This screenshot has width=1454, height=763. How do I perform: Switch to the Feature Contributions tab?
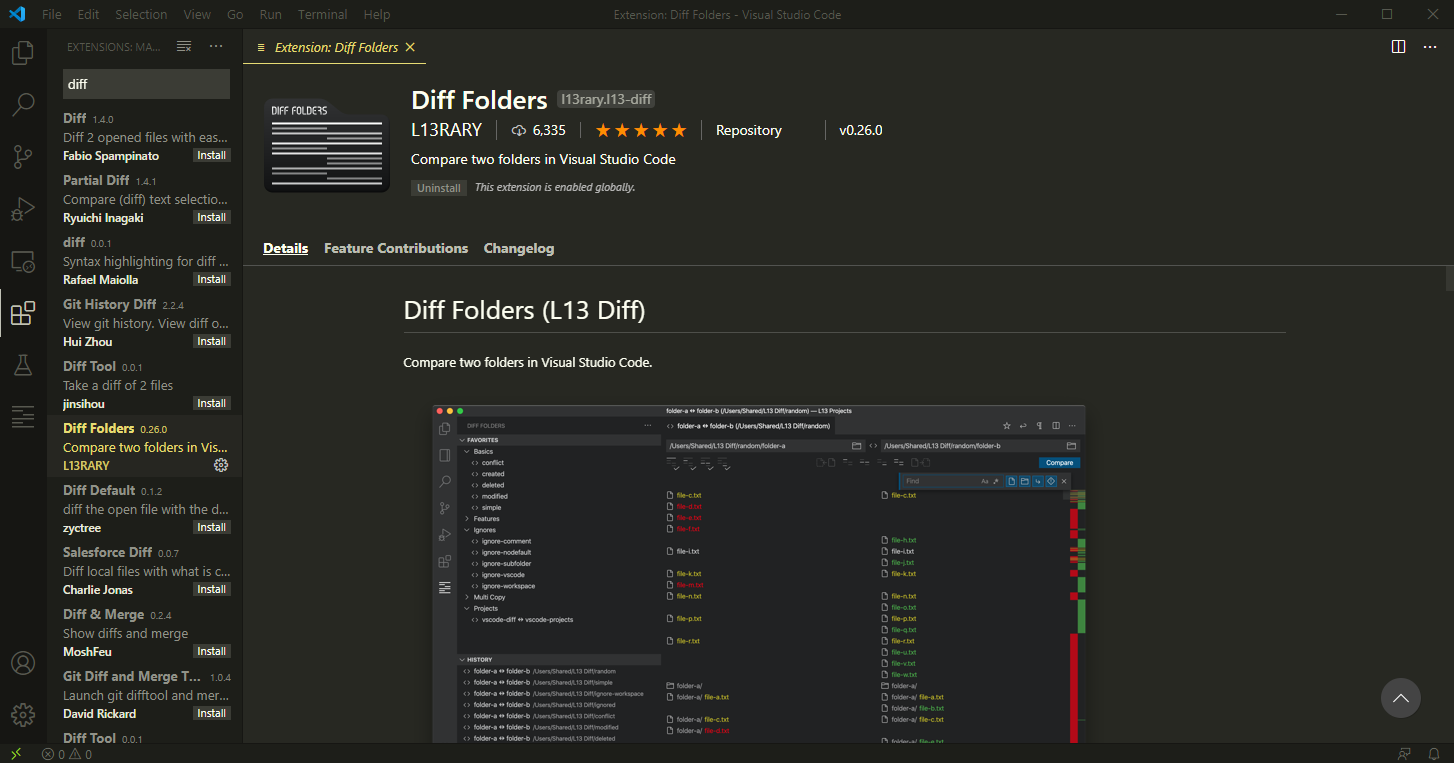pyautogui.click(x=396, y=248)
